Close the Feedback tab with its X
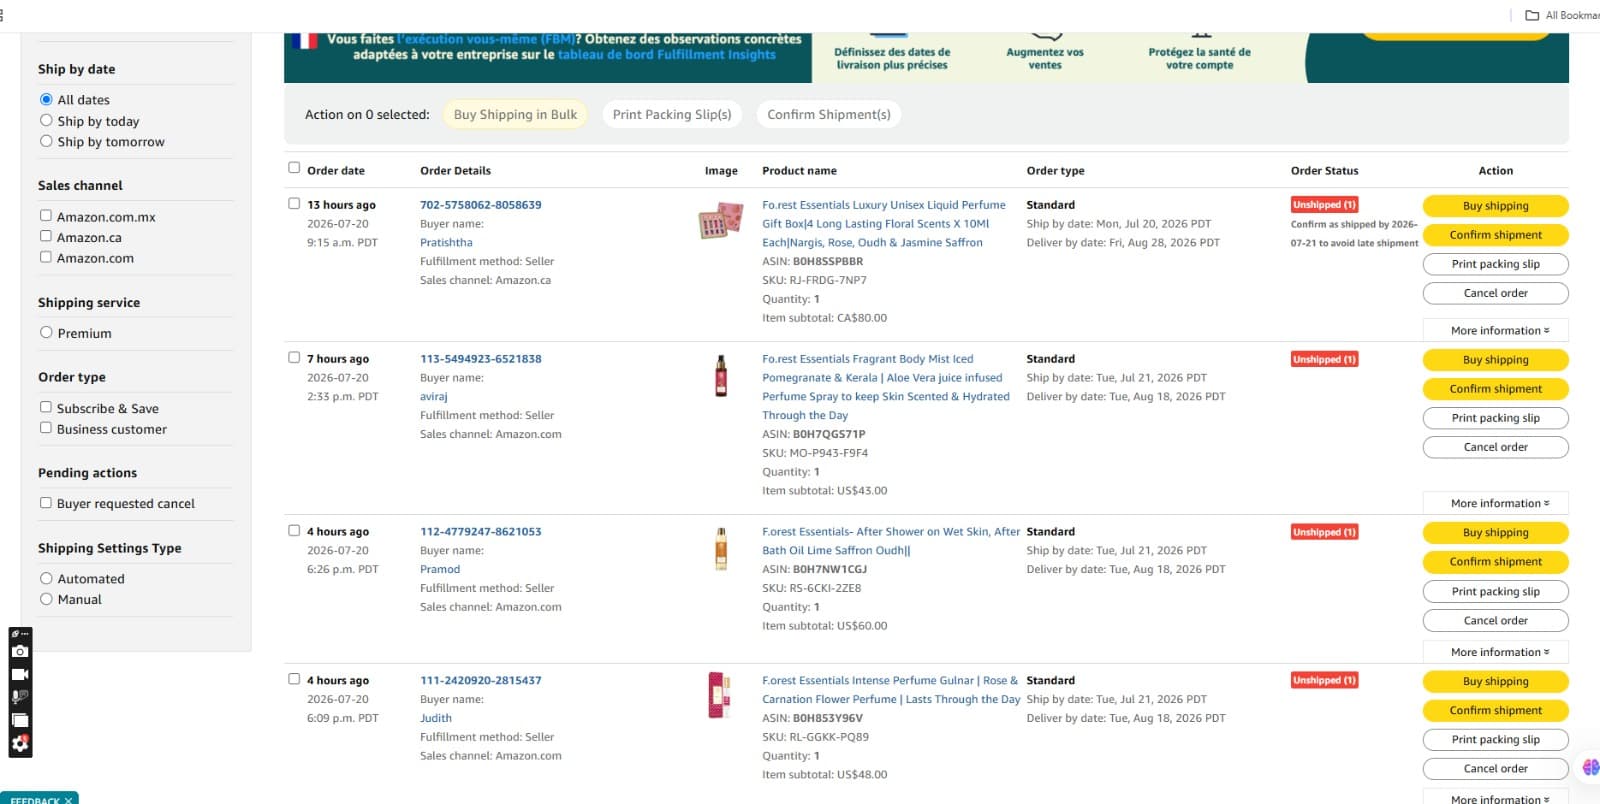 68,800
